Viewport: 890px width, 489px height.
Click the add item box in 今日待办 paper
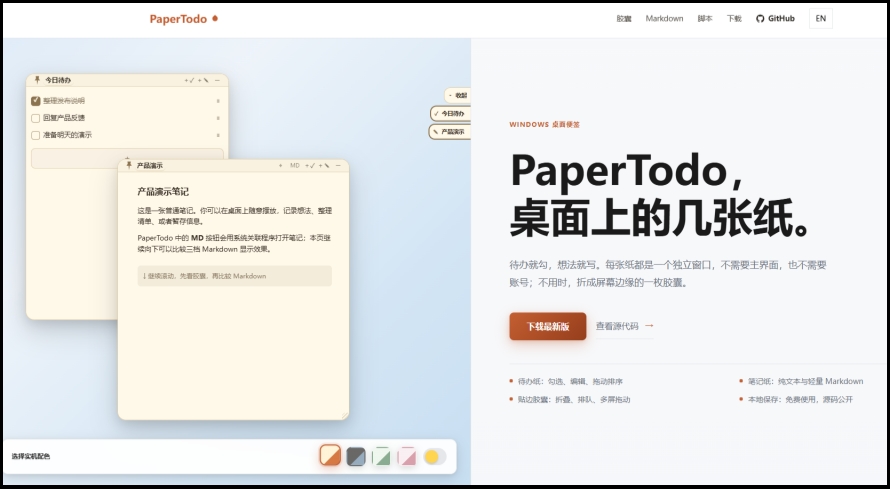point(128,158)
